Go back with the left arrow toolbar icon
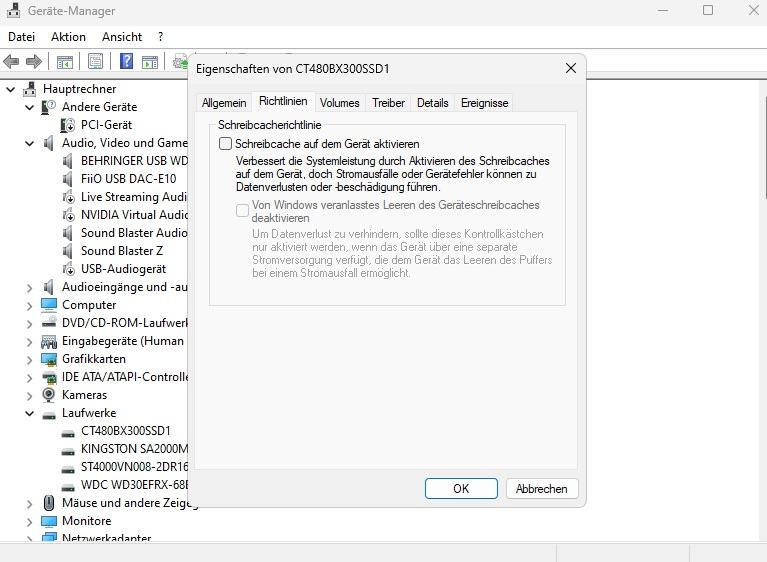Viewport: 767px width, 562px height. (11, 62)
